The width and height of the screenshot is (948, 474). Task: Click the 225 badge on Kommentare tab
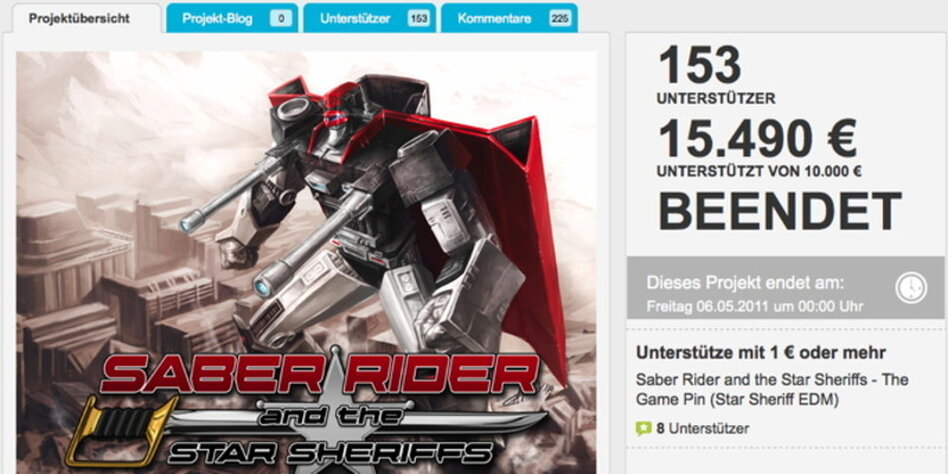[x=560, y=19]
